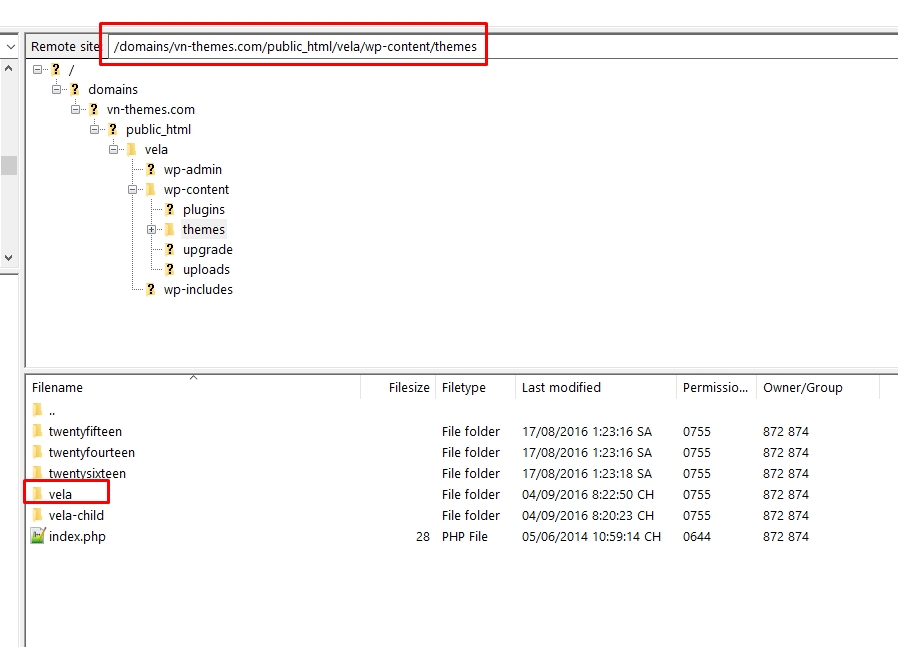Click the left panel vertical scrollbar
The height and width of the screenshot is (647, 898).
coord(9,165)
